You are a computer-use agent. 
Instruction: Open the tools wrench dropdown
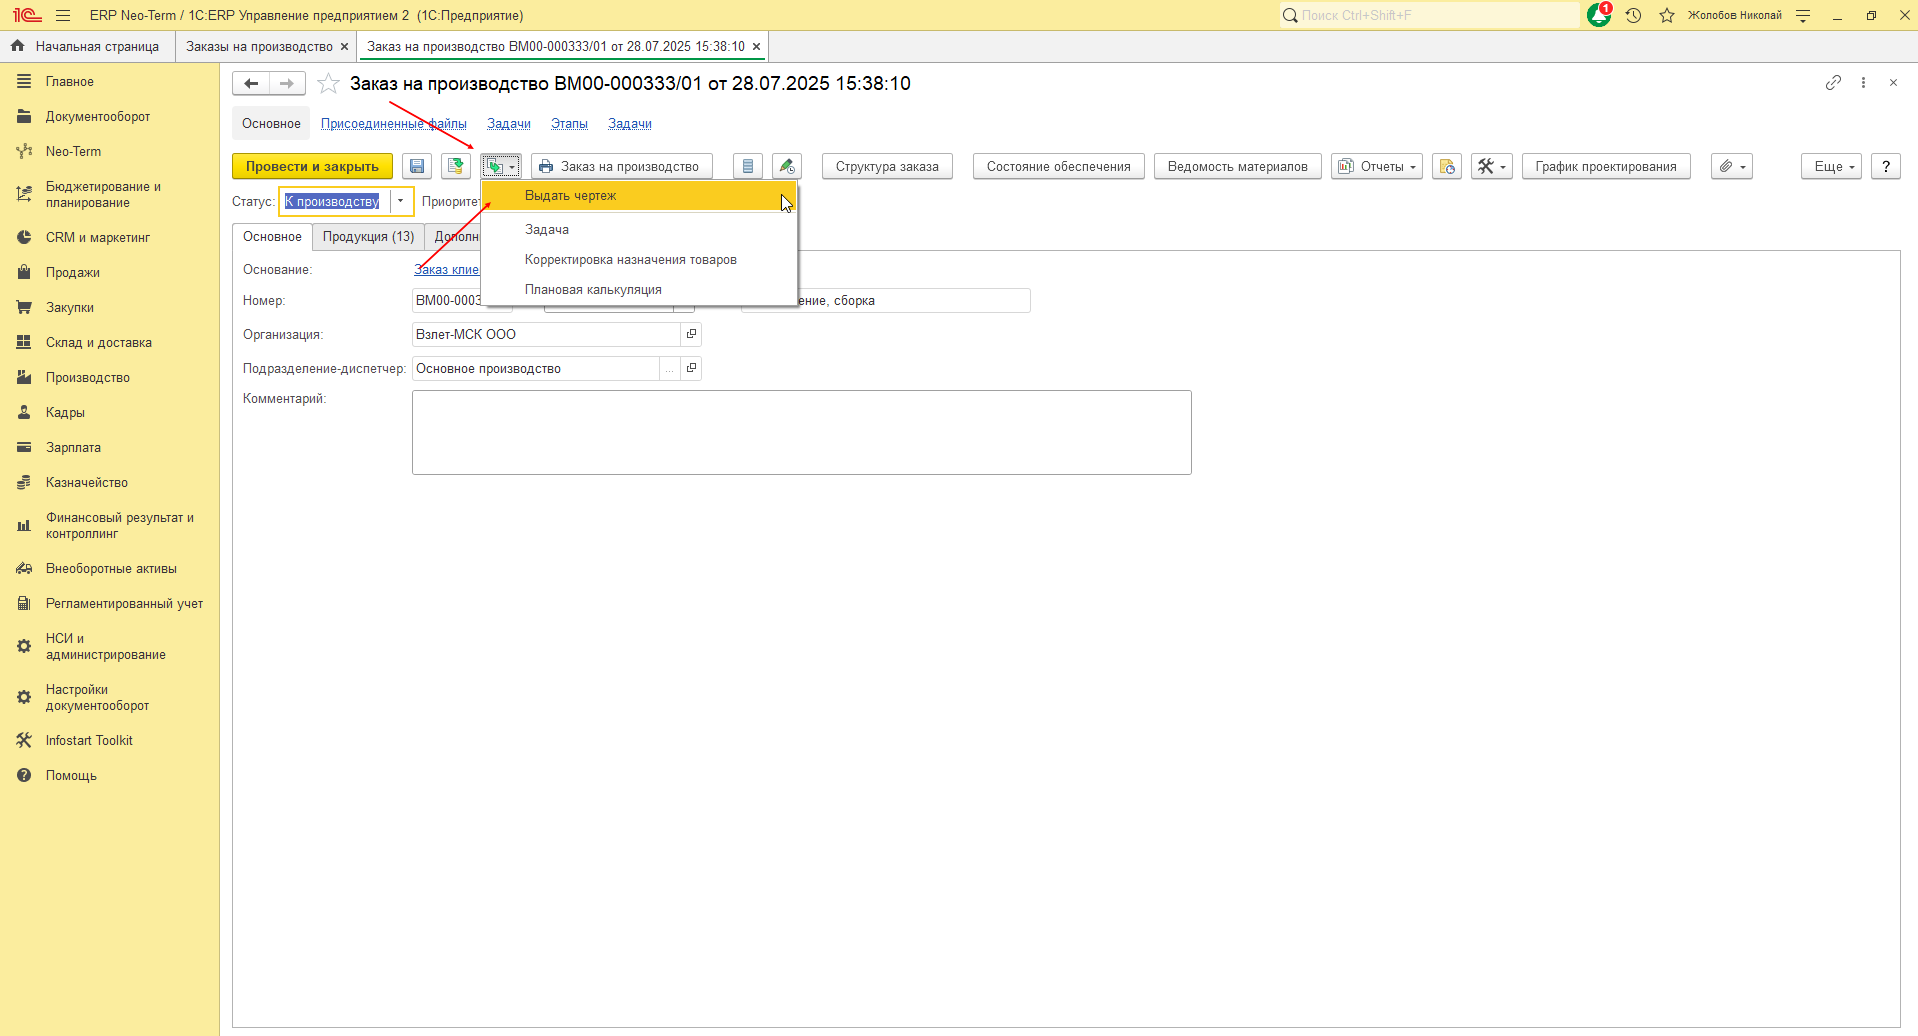click(1492, 167)
